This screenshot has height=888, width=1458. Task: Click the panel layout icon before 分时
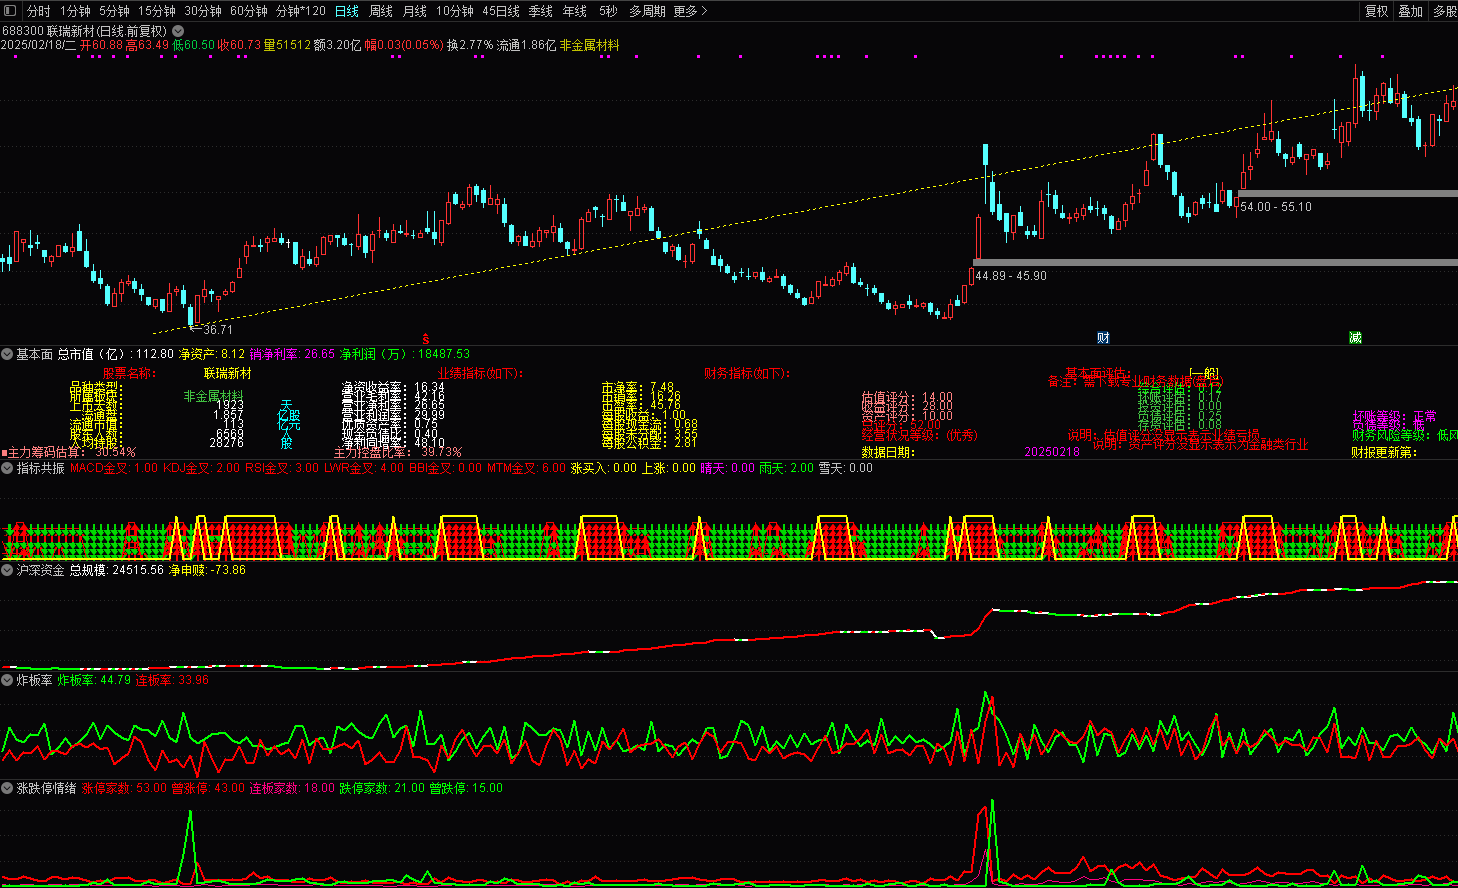(x=10, y=11)
